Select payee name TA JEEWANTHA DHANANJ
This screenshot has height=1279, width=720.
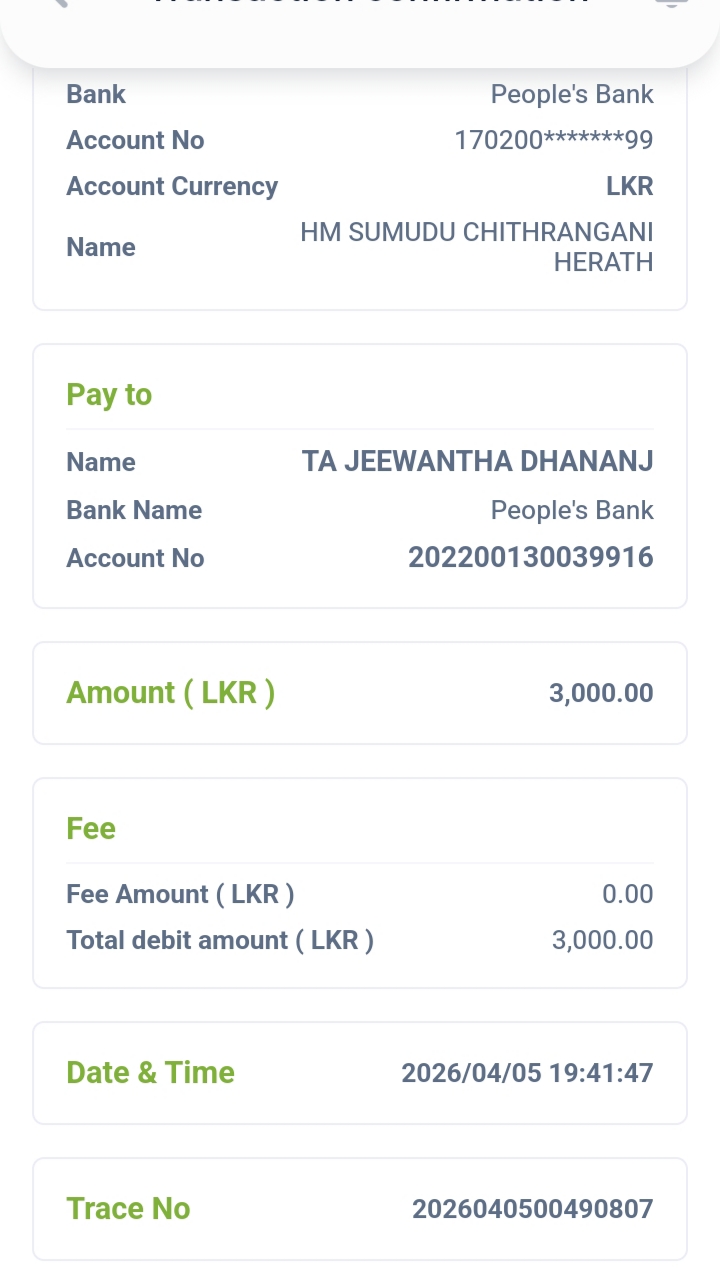477,462
